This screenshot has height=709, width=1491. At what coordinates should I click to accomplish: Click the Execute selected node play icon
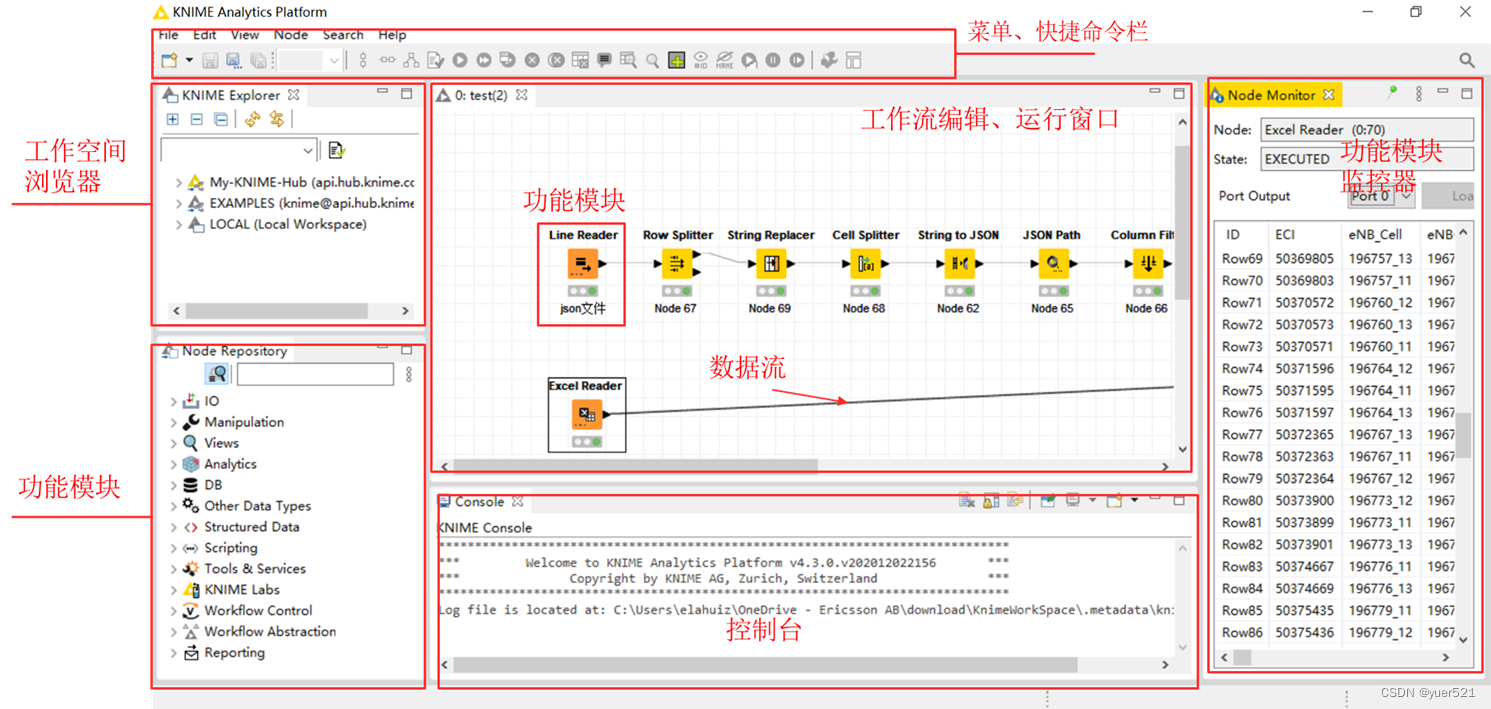pos(460,60)
